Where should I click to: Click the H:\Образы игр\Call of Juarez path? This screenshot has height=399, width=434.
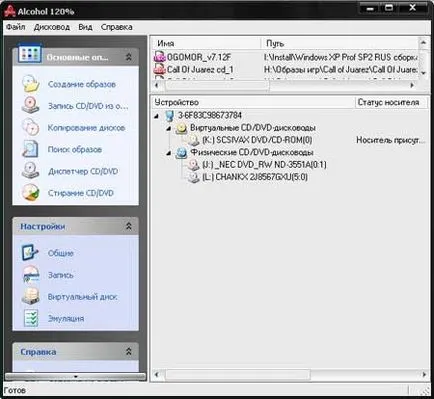pos(340,70)
